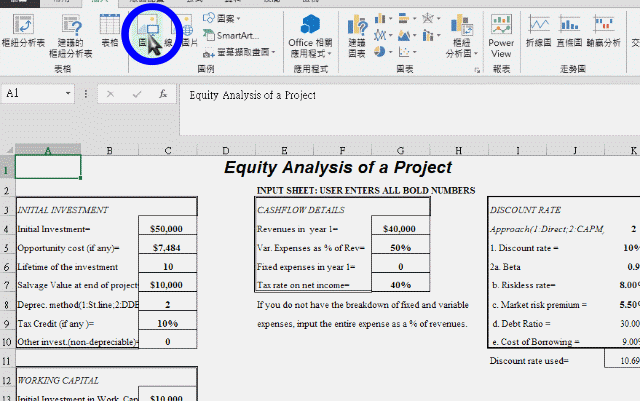Open Recommended Charts (建議圖表)
640x401 pixels.
357,36
